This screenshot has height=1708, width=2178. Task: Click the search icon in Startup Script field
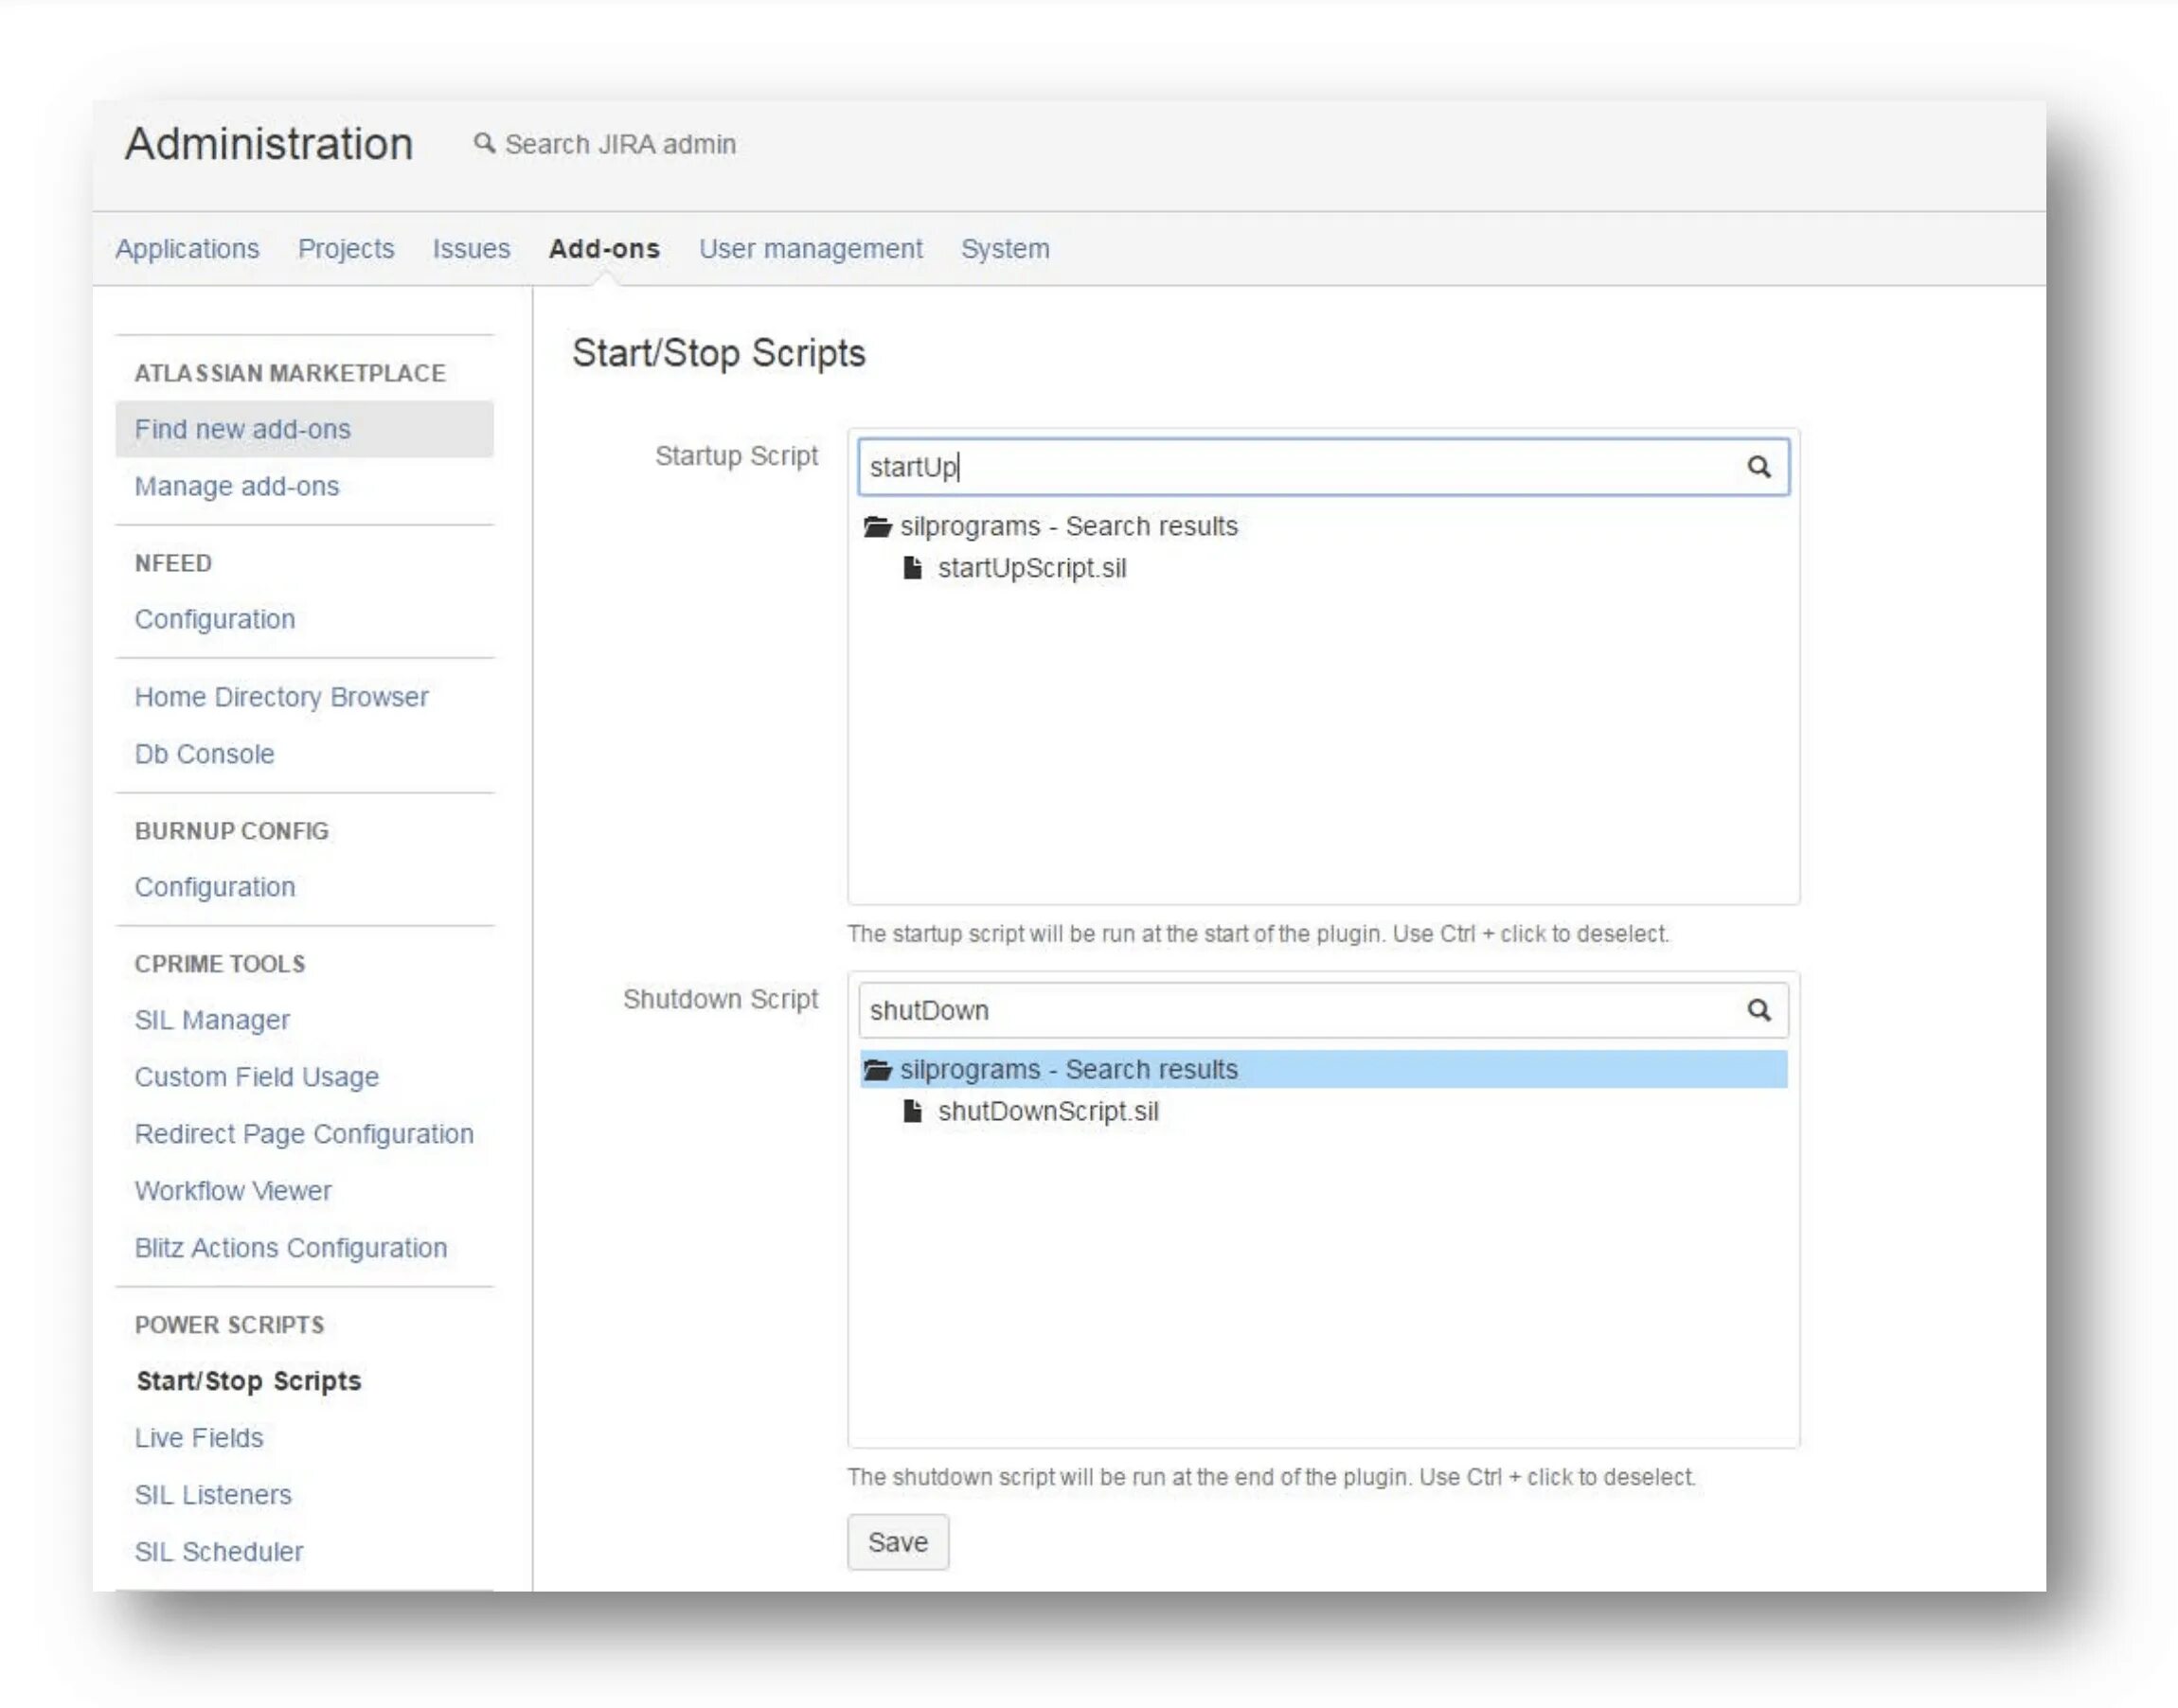(x=1759, y=465)
